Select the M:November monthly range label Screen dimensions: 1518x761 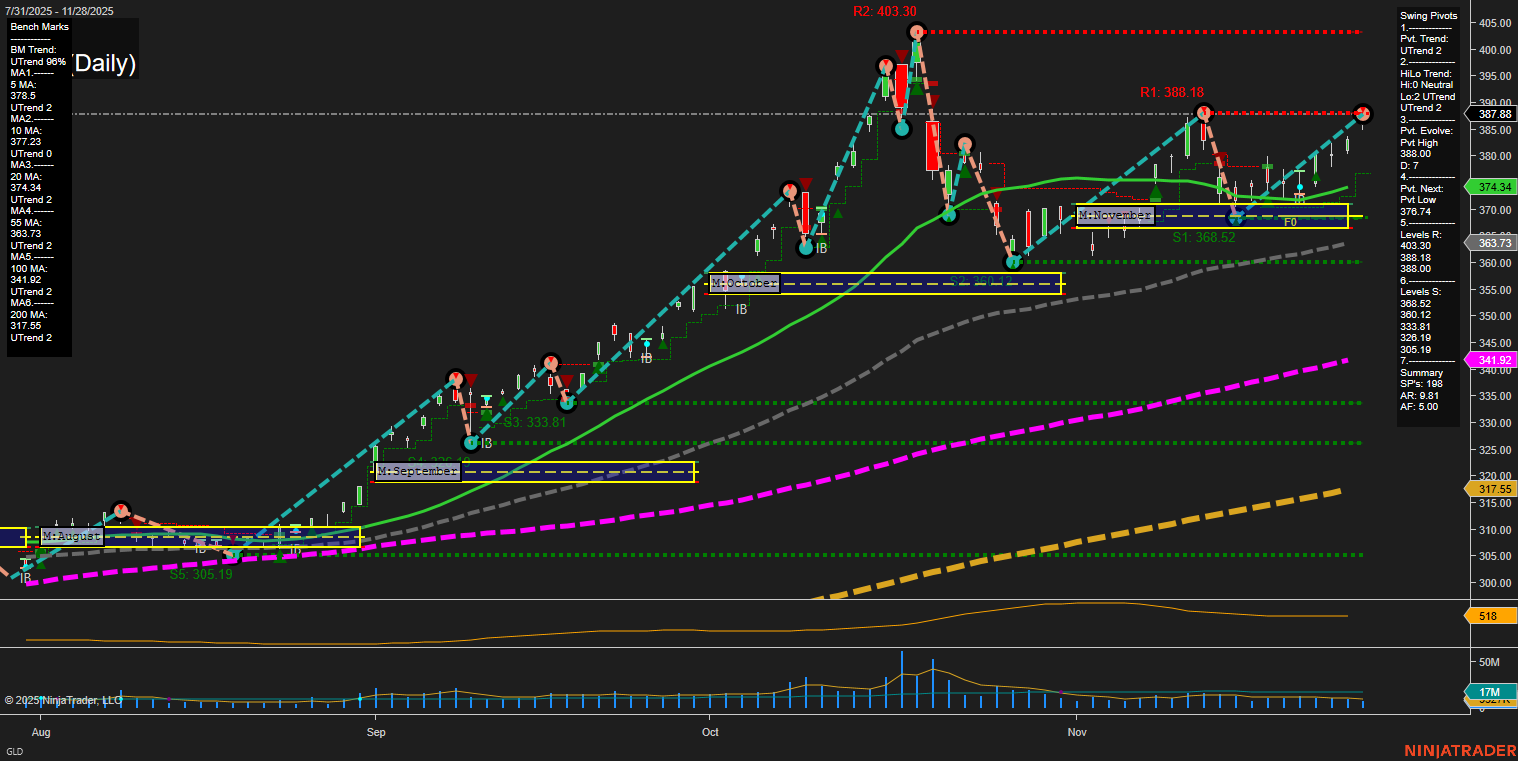tap(1115, 215)
